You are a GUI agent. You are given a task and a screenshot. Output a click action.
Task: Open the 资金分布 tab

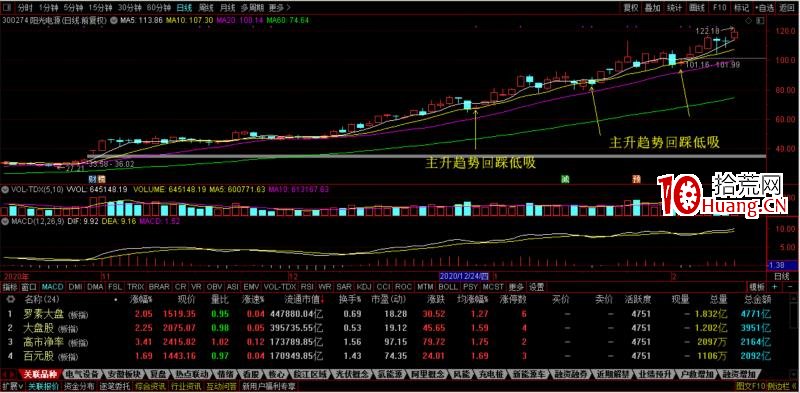point(79,386)
